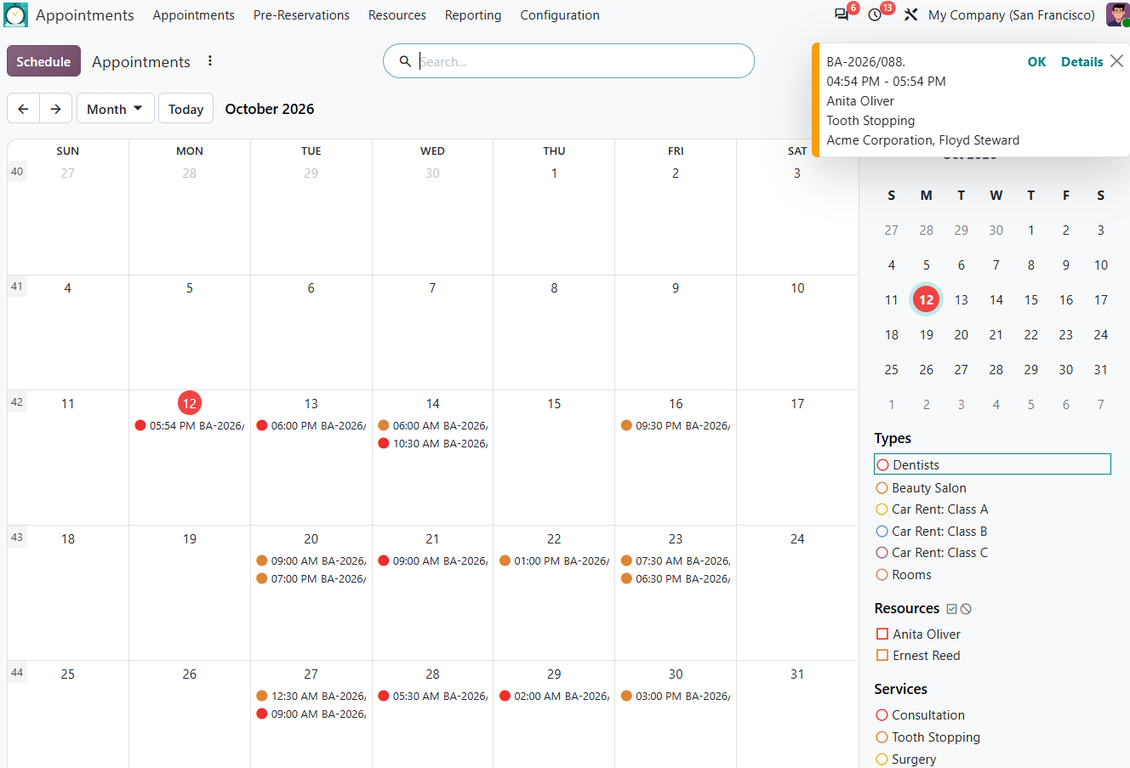Close the BA-2026/088 notification popup
Image resolution: width=1130 pixels, height=768 pixels.
click(x=1116, y=61)
